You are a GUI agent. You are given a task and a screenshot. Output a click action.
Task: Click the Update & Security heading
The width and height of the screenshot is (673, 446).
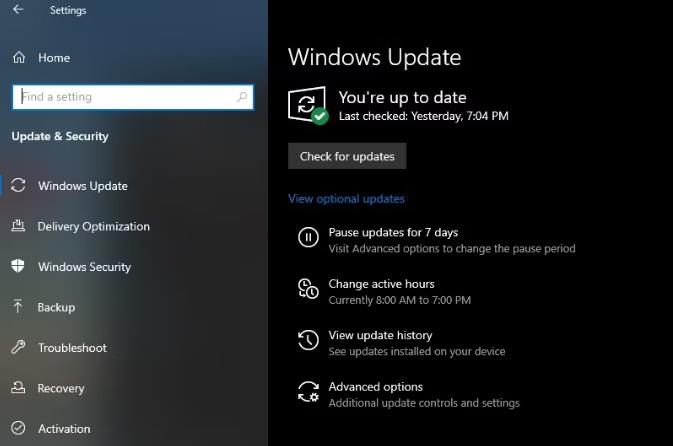click(x=60, y=136)
